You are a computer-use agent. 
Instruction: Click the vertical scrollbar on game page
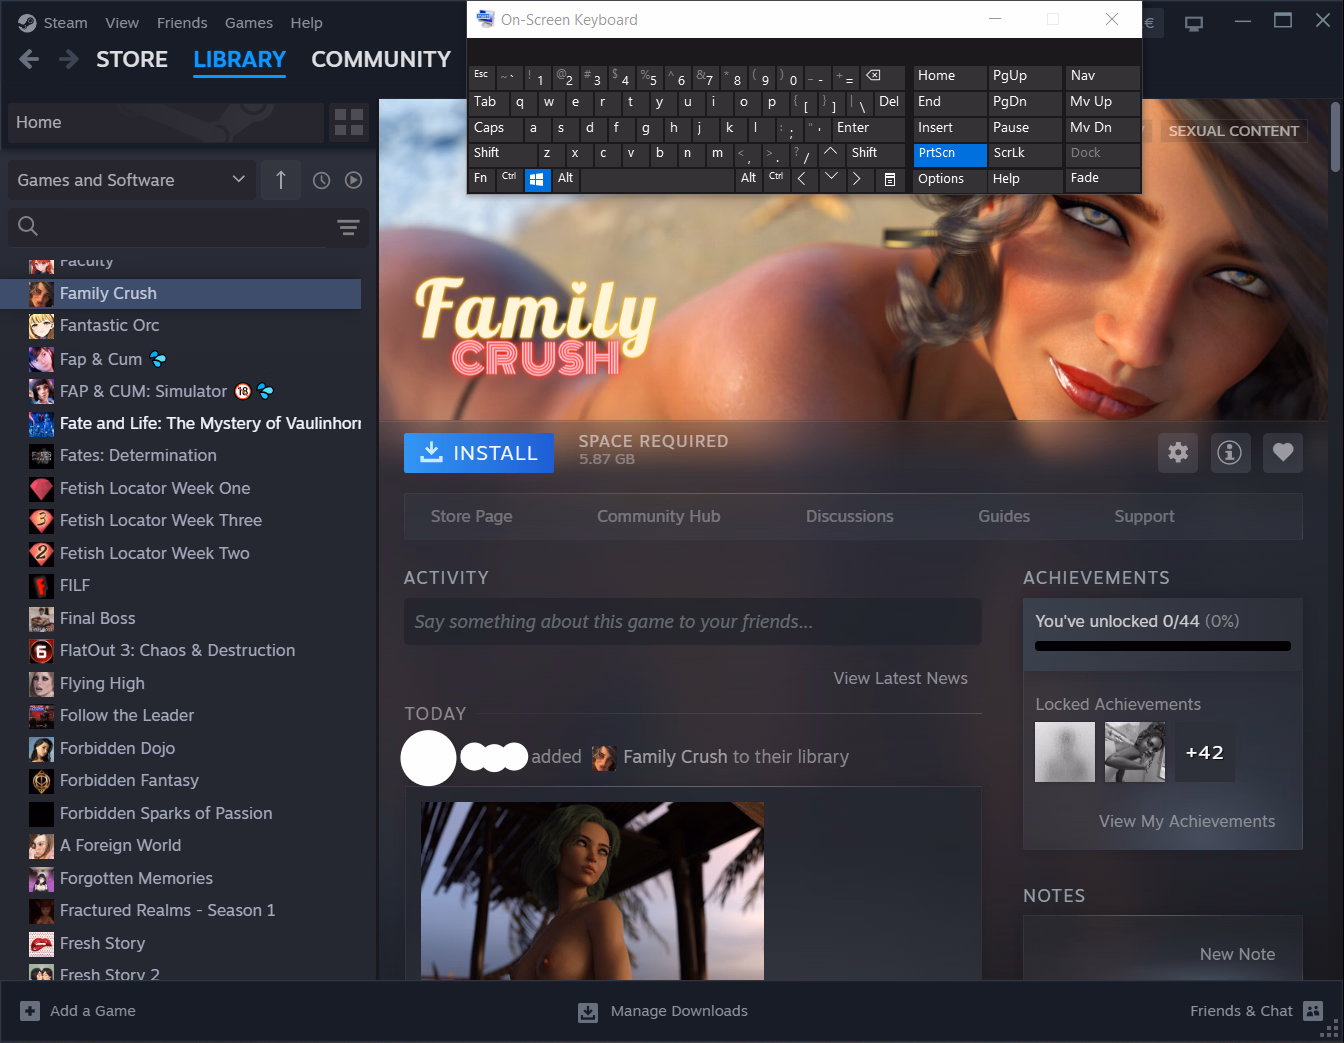tap(1335, 137)
